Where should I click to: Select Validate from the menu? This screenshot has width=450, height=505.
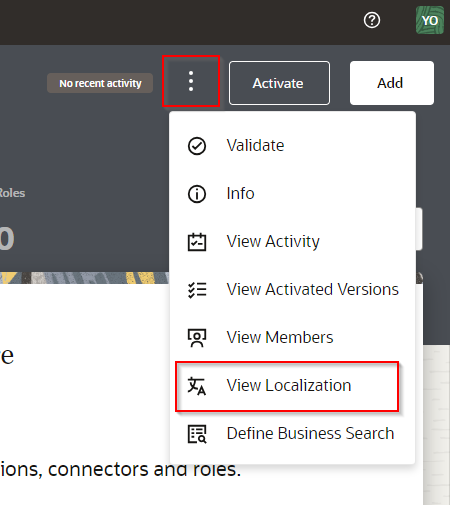[292, 146]
